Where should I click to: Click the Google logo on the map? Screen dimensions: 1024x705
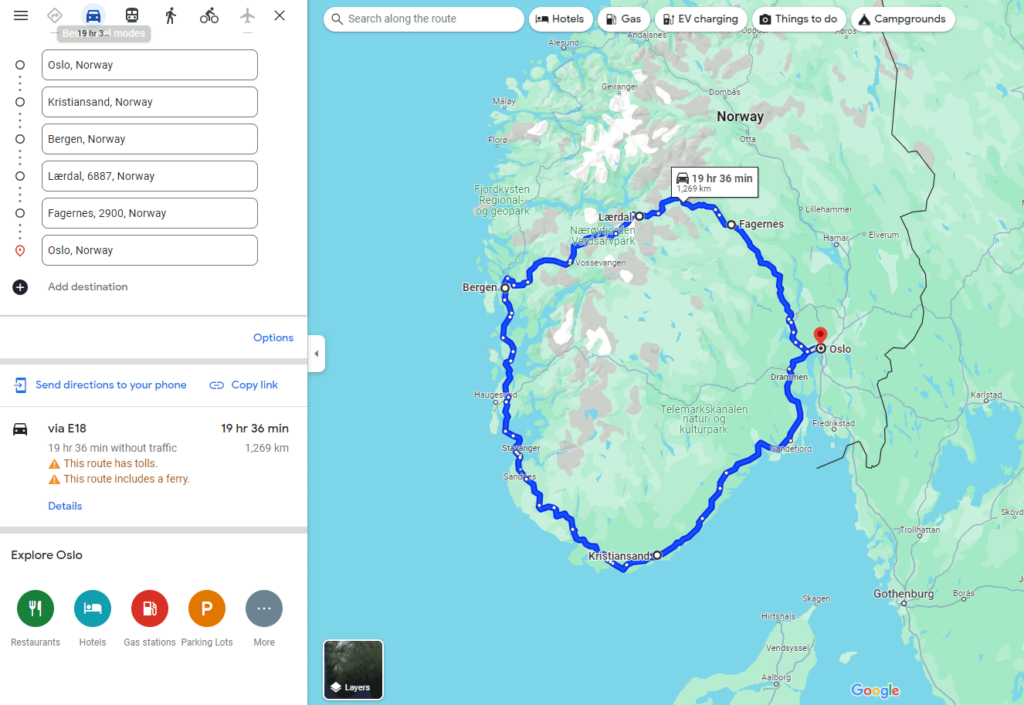[874, 691]
